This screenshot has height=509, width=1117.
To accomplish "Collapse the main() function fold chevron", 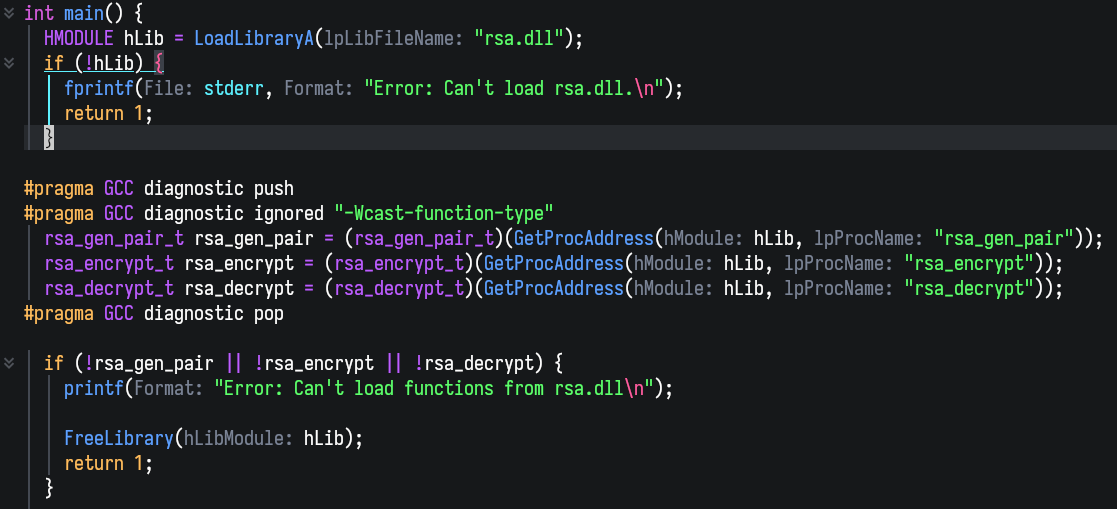I will [9, 12].
